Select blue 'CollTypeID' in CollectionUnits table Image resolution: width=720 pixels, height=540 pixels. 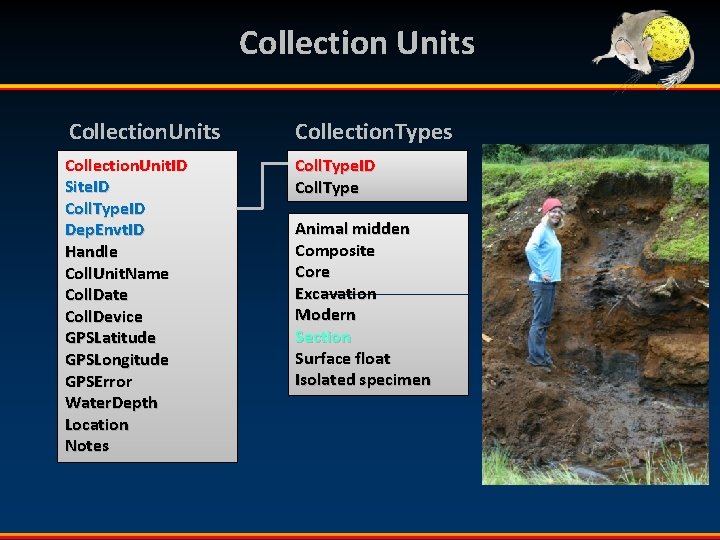point(105,209)
